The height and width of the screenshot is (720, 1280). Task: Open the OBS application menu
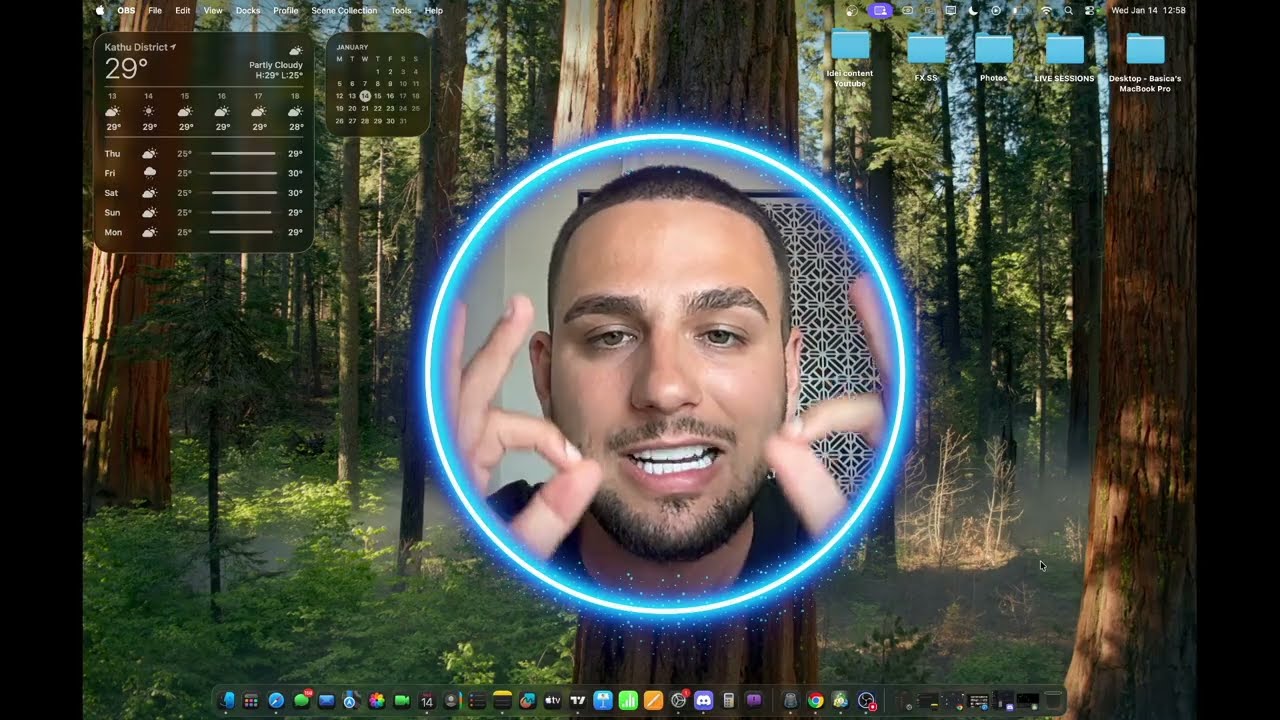pyautogui.click(x=126, y=10)
